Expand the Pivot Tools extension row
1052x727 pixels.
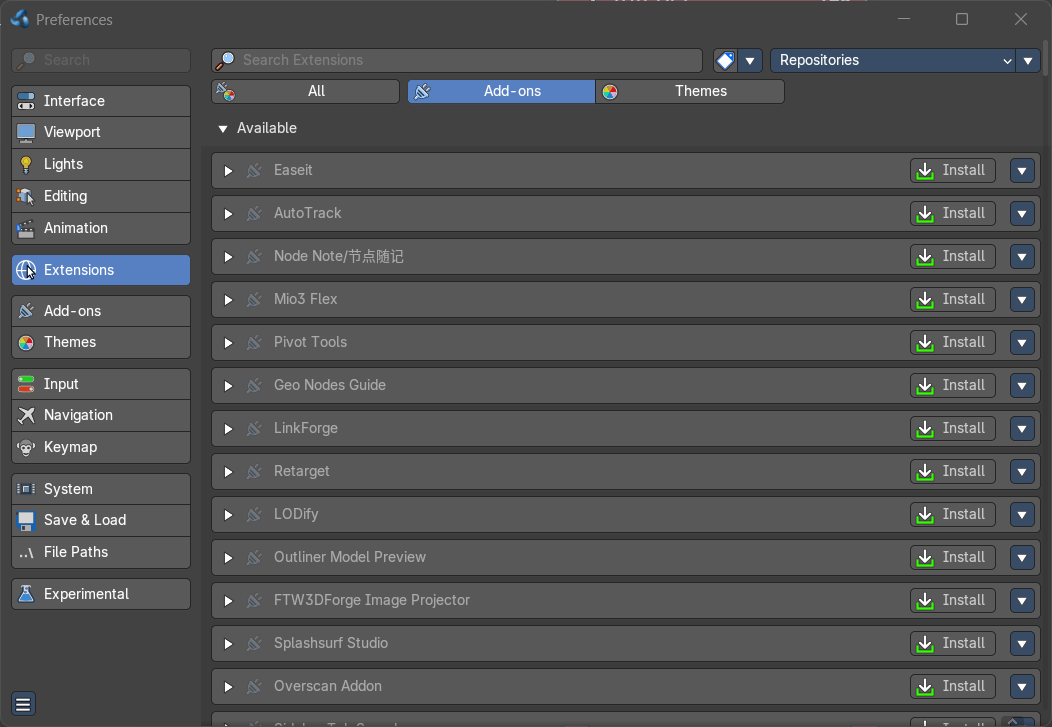228,343
